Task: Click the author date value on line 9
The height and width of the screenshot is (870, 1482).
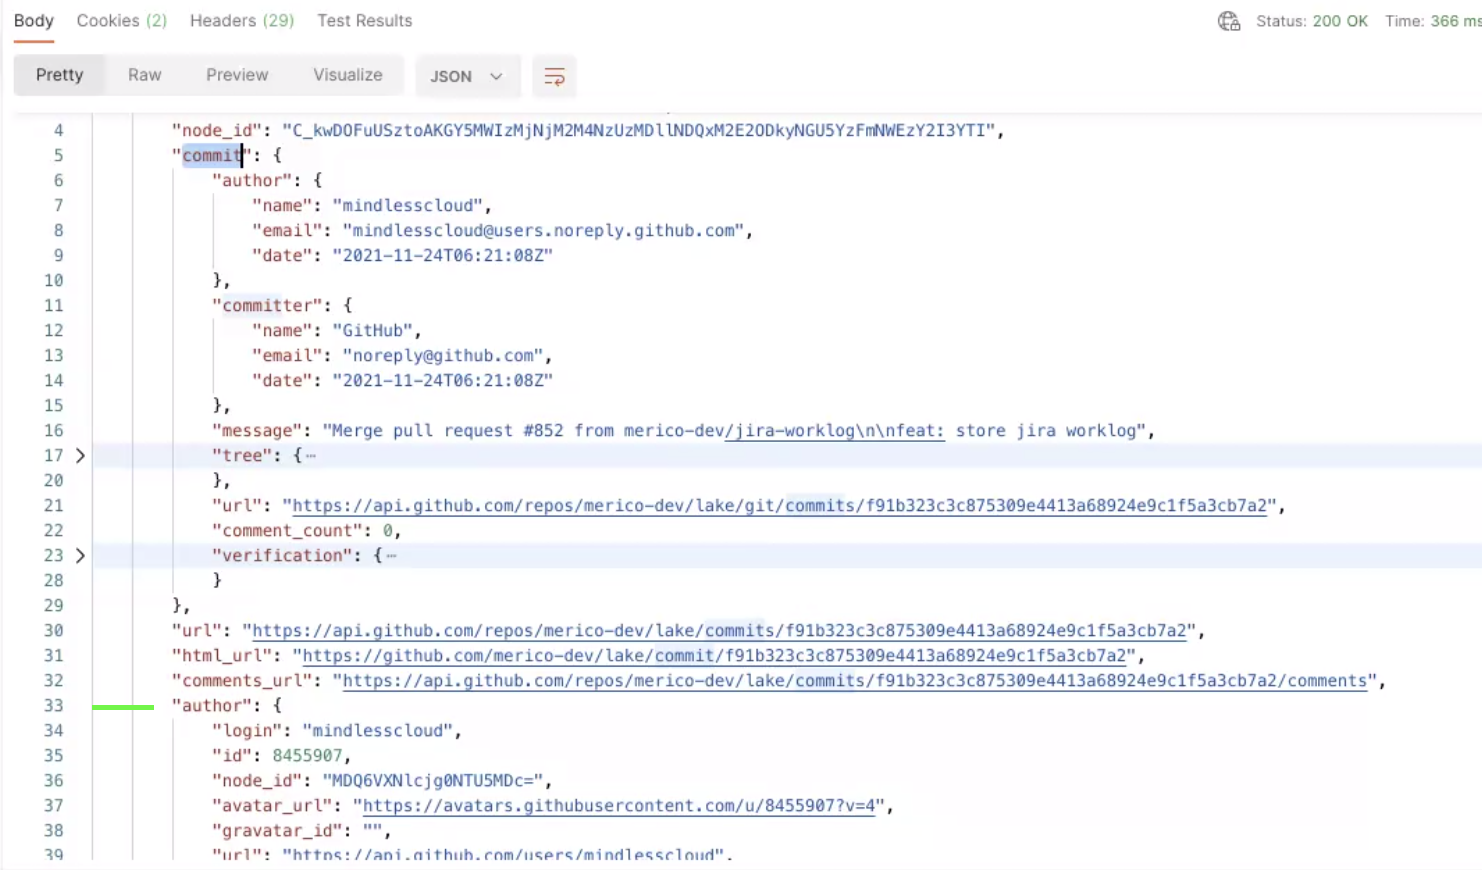Action: (x=442, y=256)
